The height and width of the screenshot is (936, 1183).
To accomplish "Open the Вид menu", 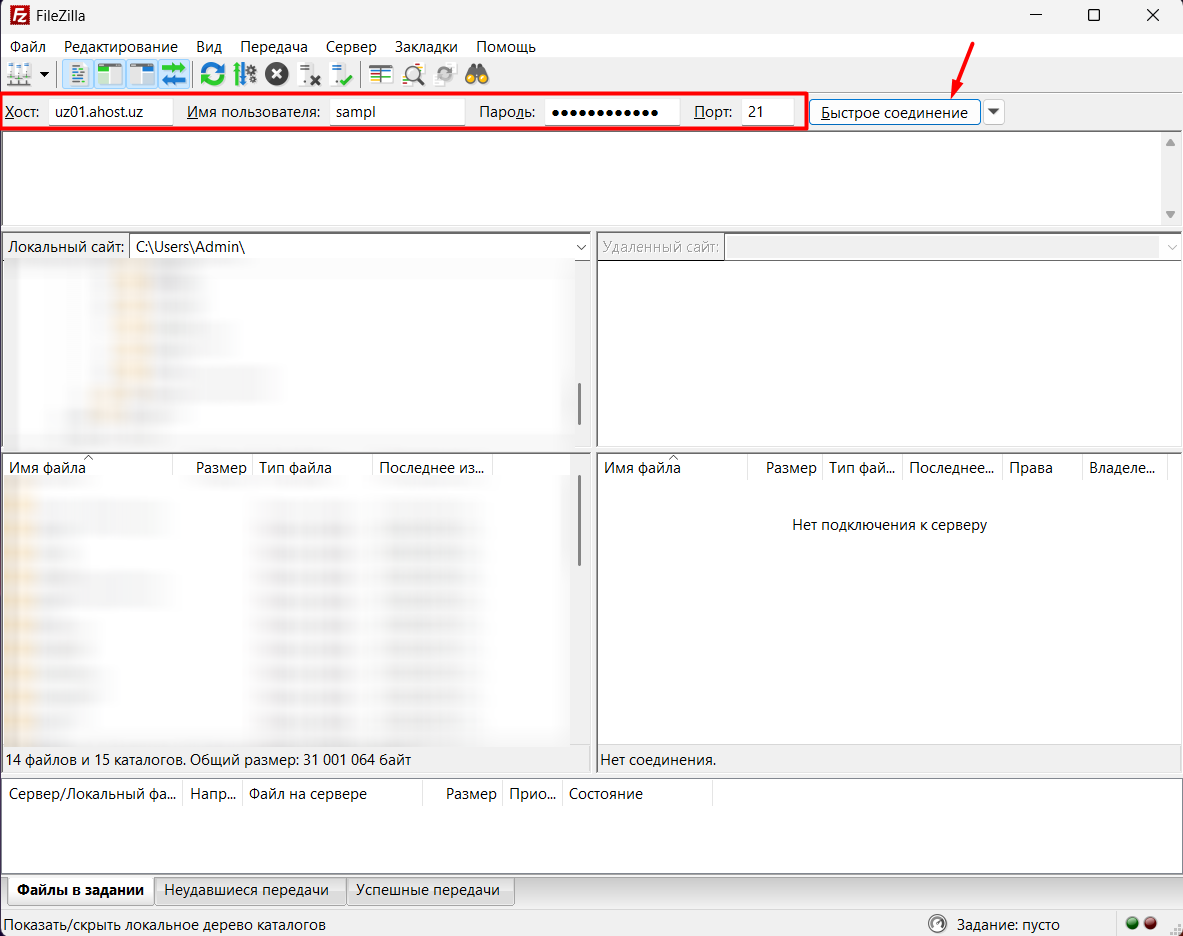I will coord(209,47).
